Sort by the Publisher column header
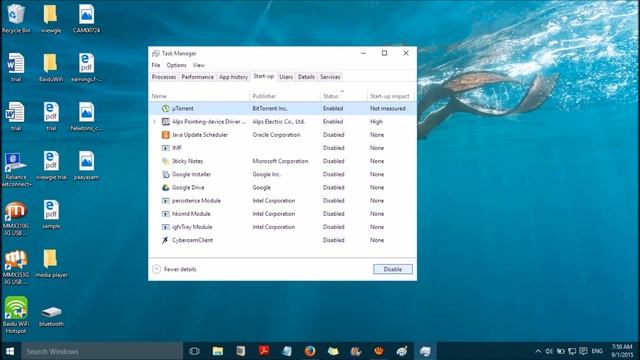Image resolution: width=640 pixels, height=360 pixels. (285, 96)
